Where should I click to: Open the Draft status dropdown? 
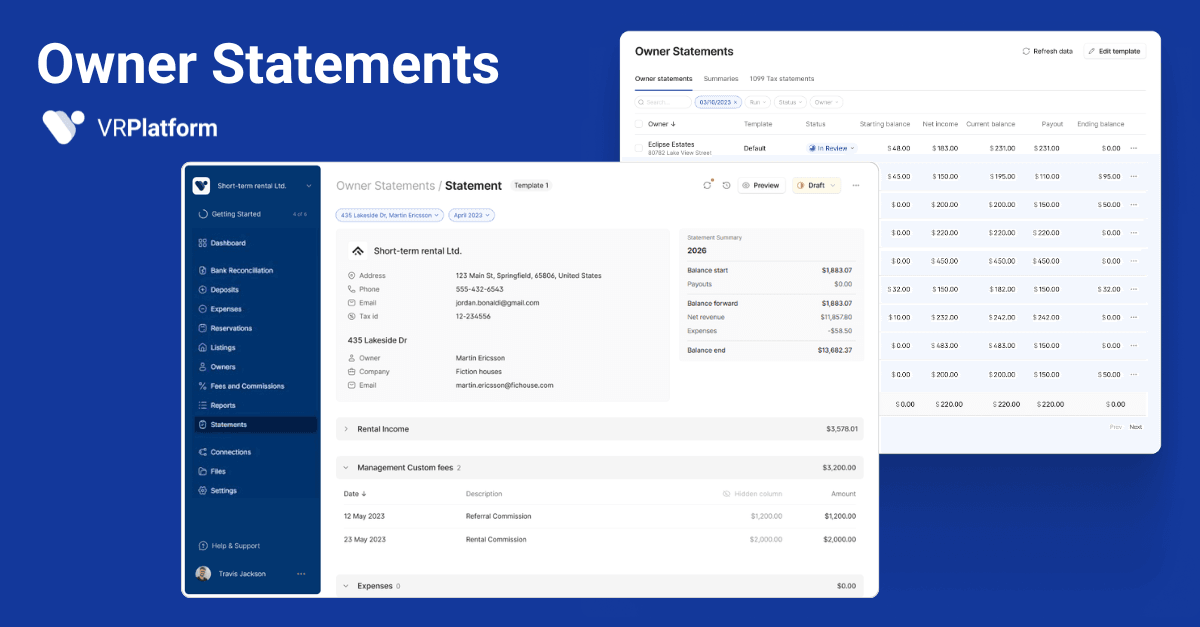[816, 185]
